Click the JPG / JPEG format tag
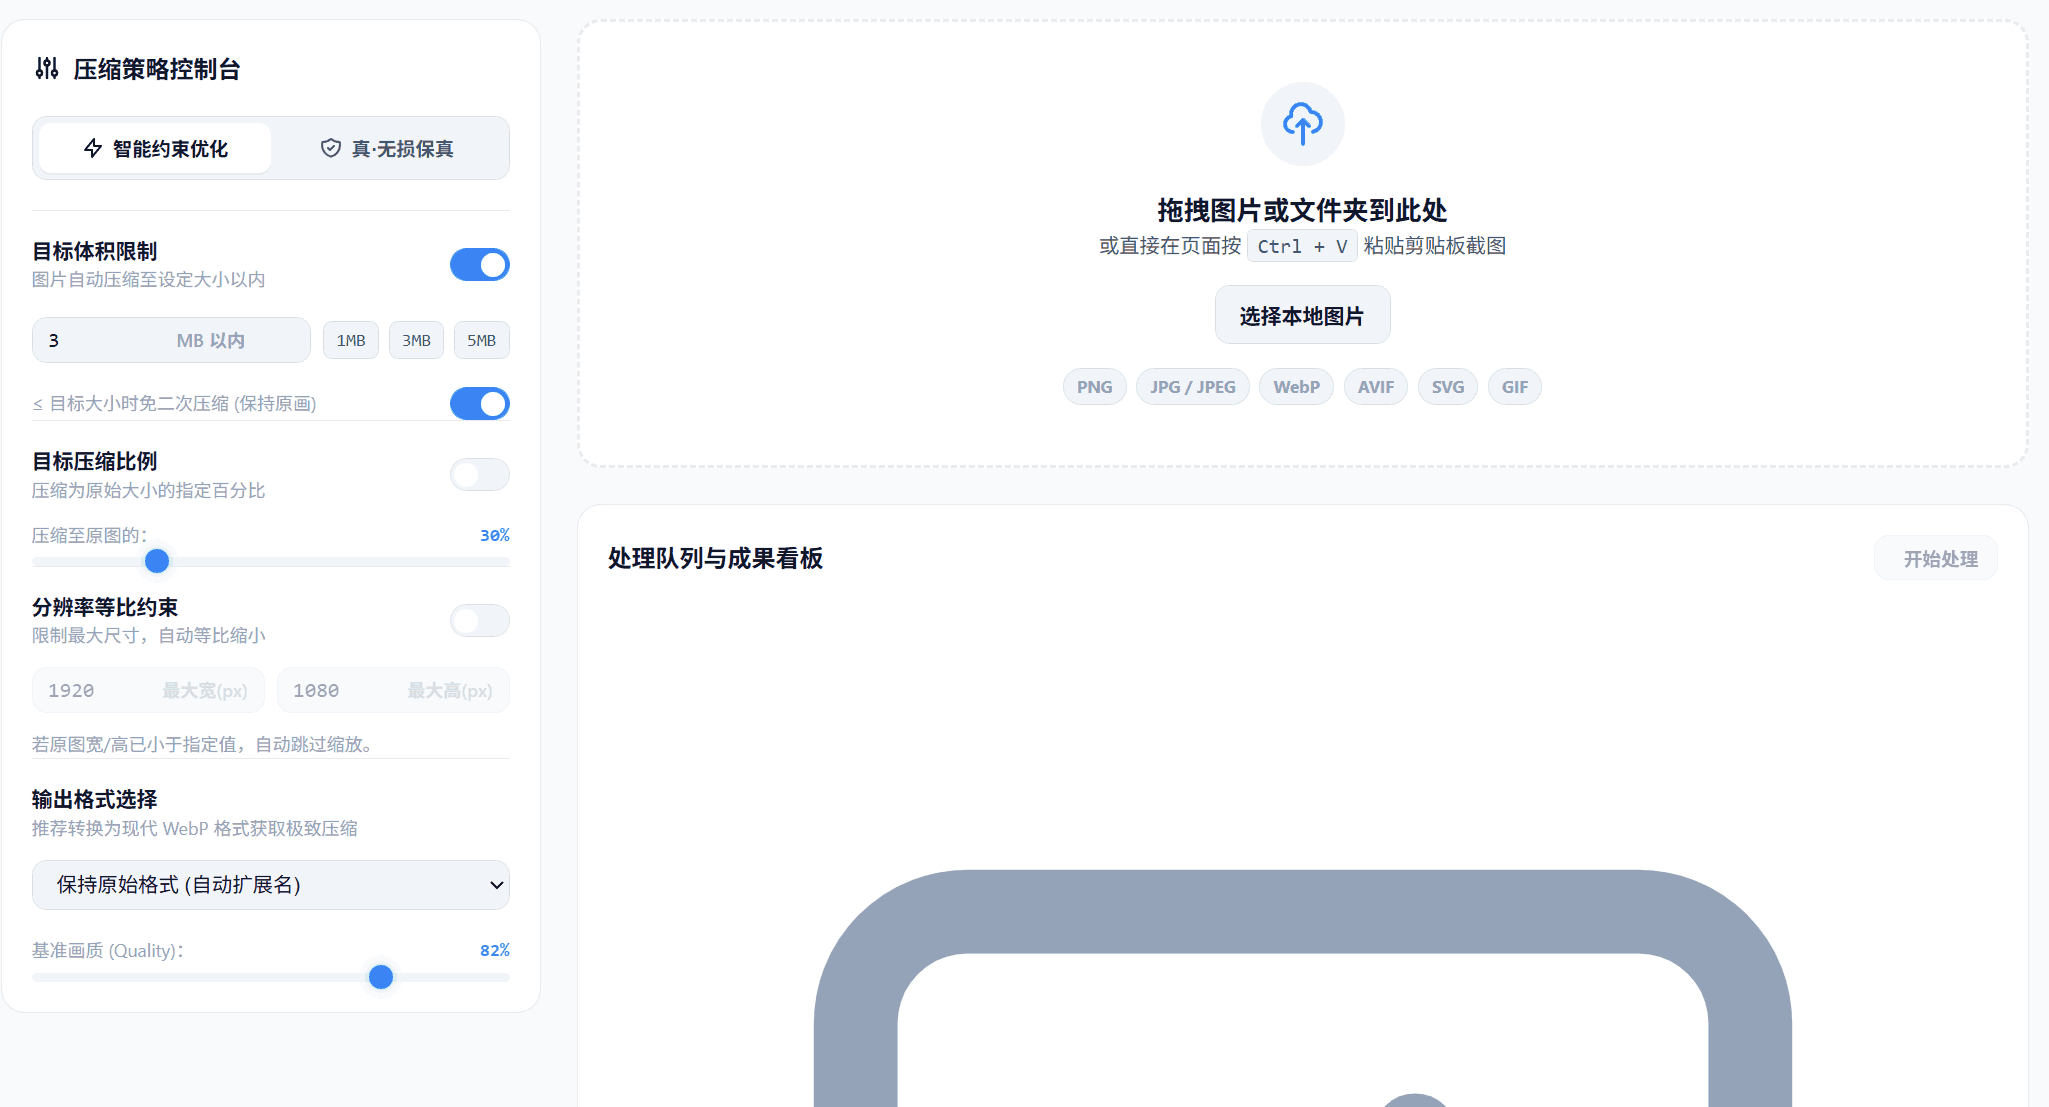 click(1192, 387)
